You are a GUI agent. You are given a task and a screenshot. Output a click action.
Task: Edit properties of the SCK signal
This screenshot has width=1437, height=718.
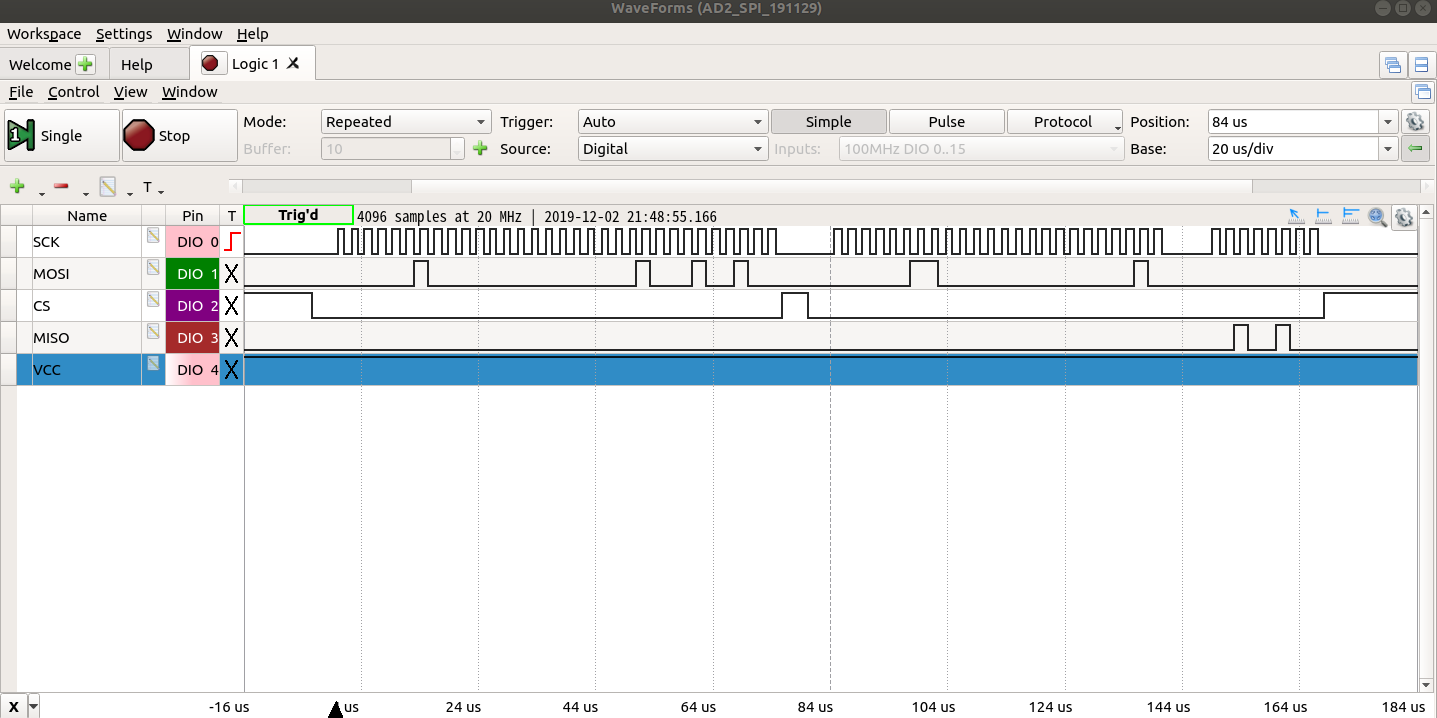(x=153, y=236)
